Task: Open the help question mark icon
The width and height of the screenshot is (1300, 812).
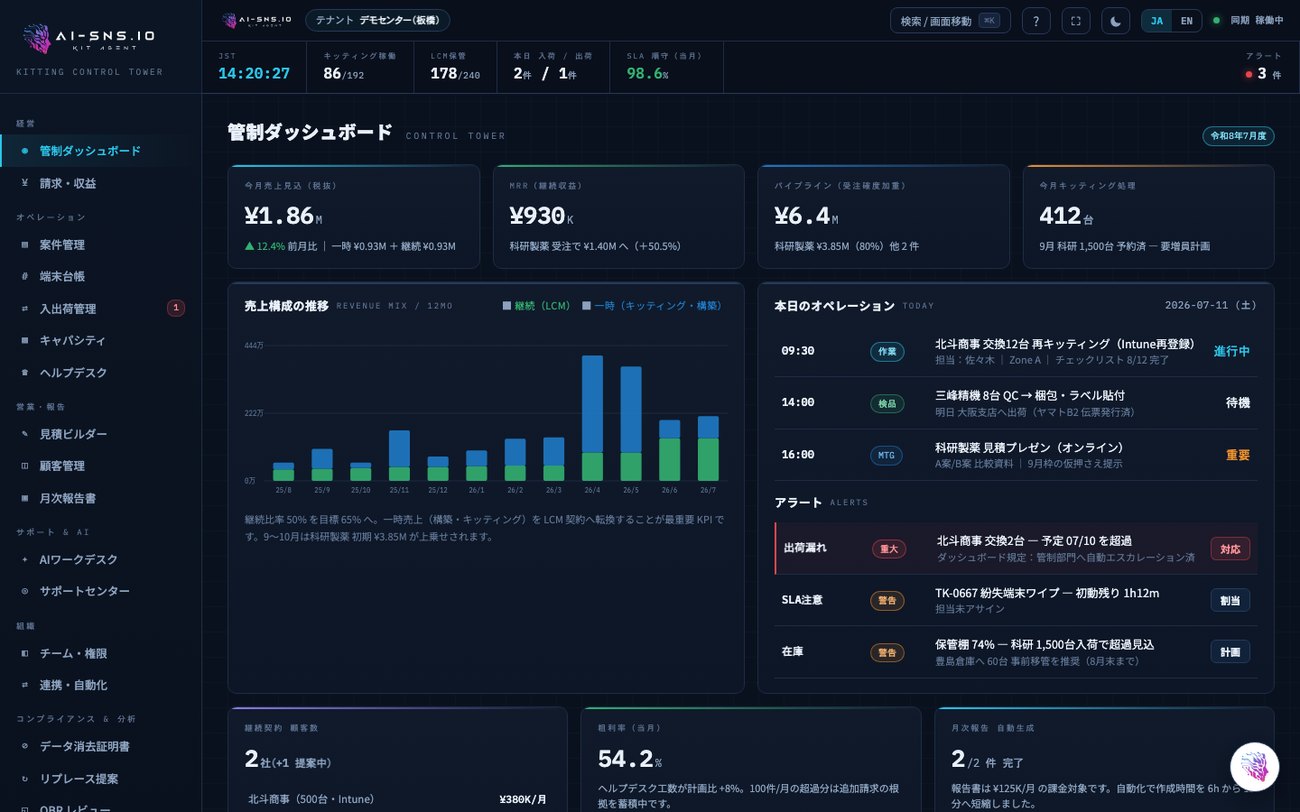Action: pyautogui.click(x=1036, y=20)
